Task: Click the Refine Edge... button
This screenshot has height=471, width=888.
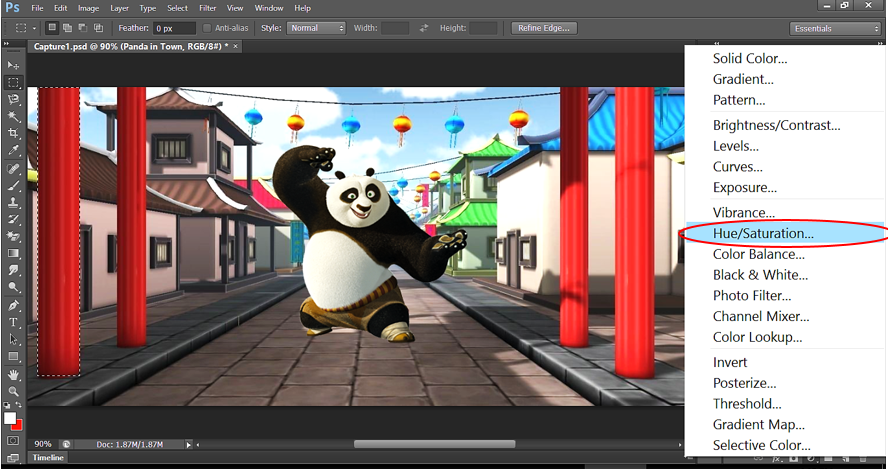Action: [544, 28]
